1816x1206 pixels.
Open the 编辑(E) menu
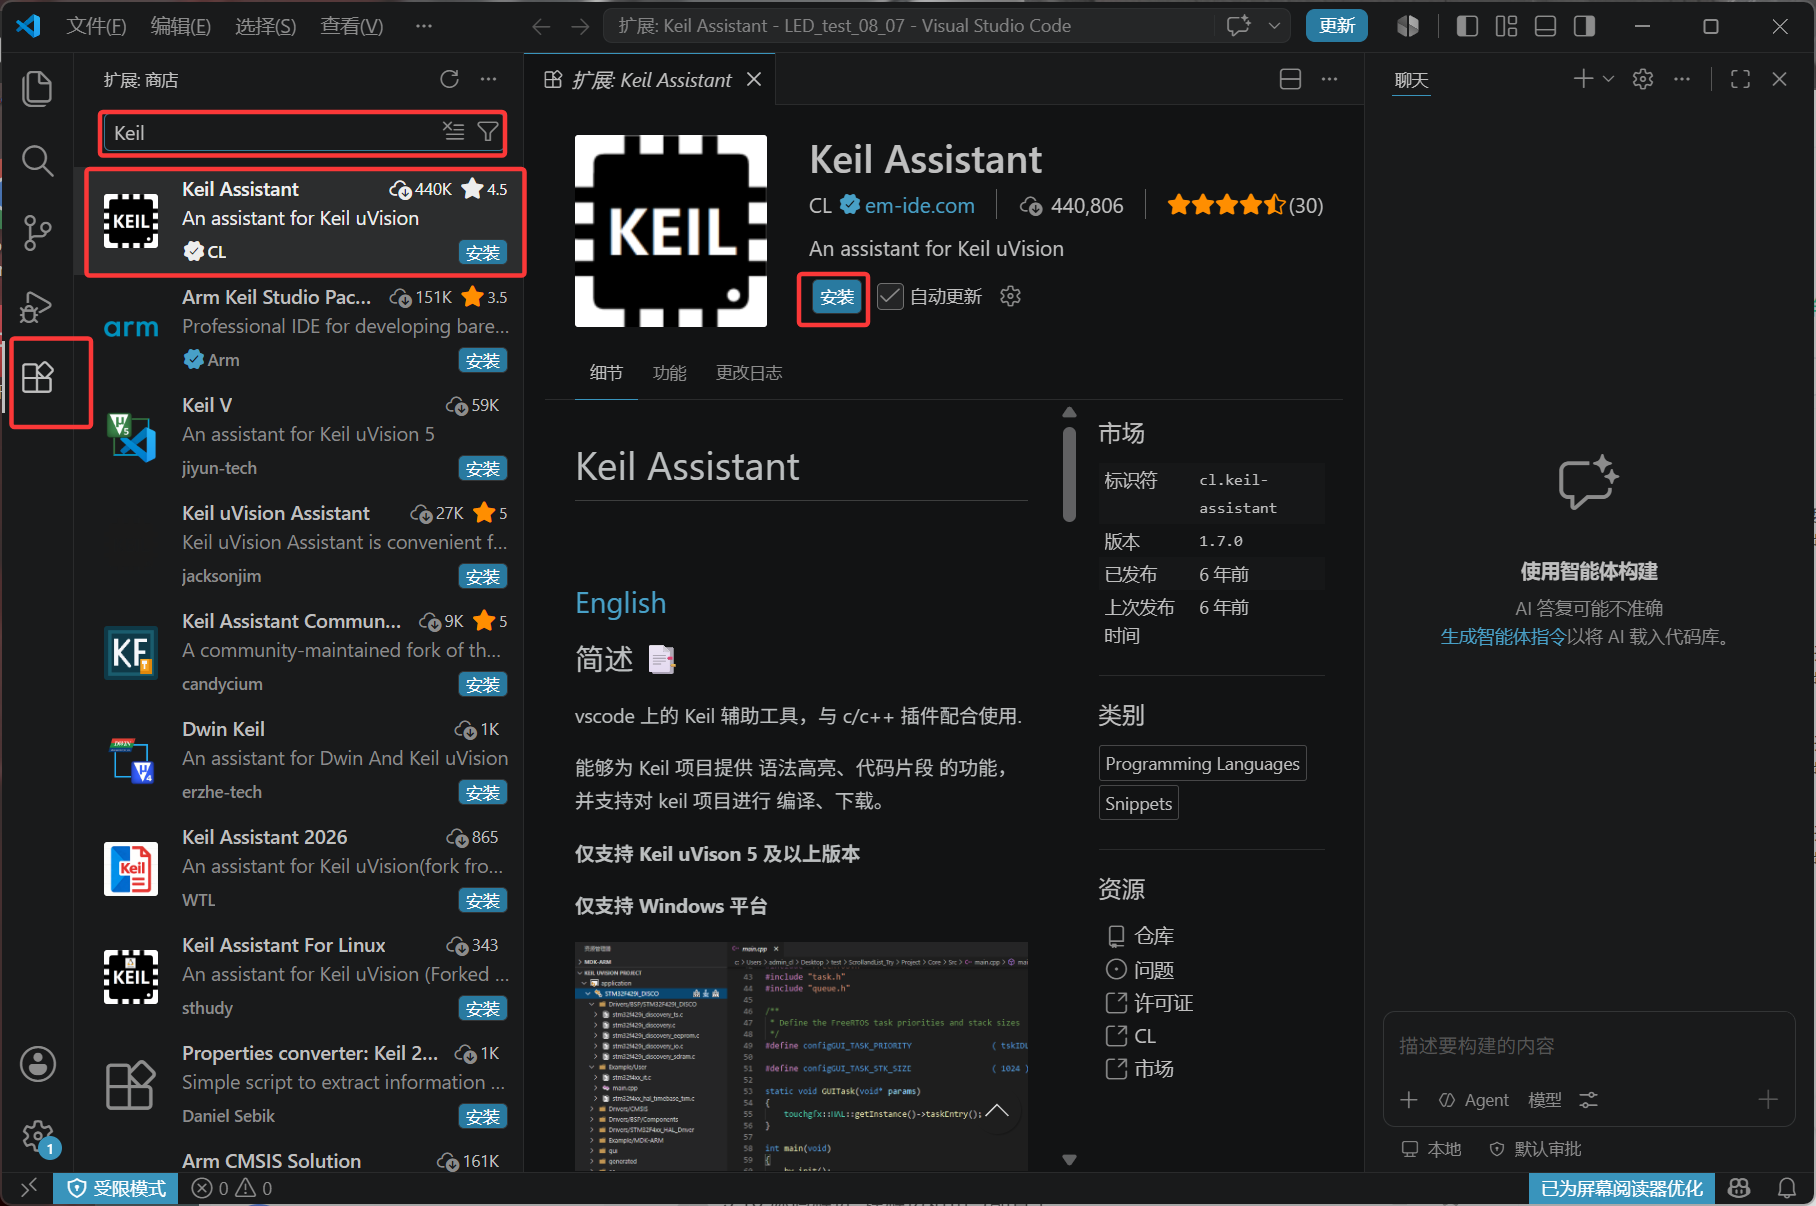click(180, 26)
